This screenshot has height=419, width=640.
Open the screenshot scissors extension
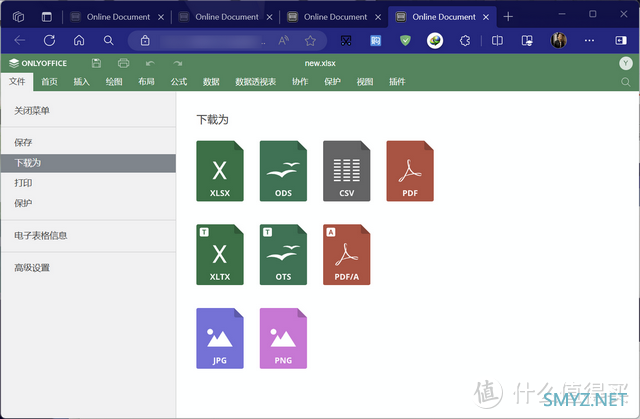pyautogui.click(x=346, y=40)
